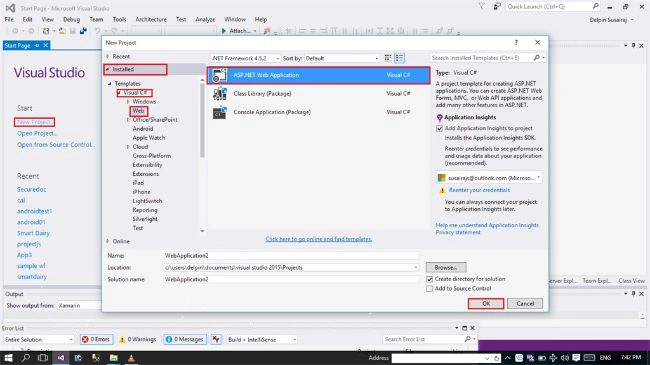The width and height of the screenshot is (650, 365).
Task: Open the File menu
Action: pyautogui.click(x=9, y=19)
